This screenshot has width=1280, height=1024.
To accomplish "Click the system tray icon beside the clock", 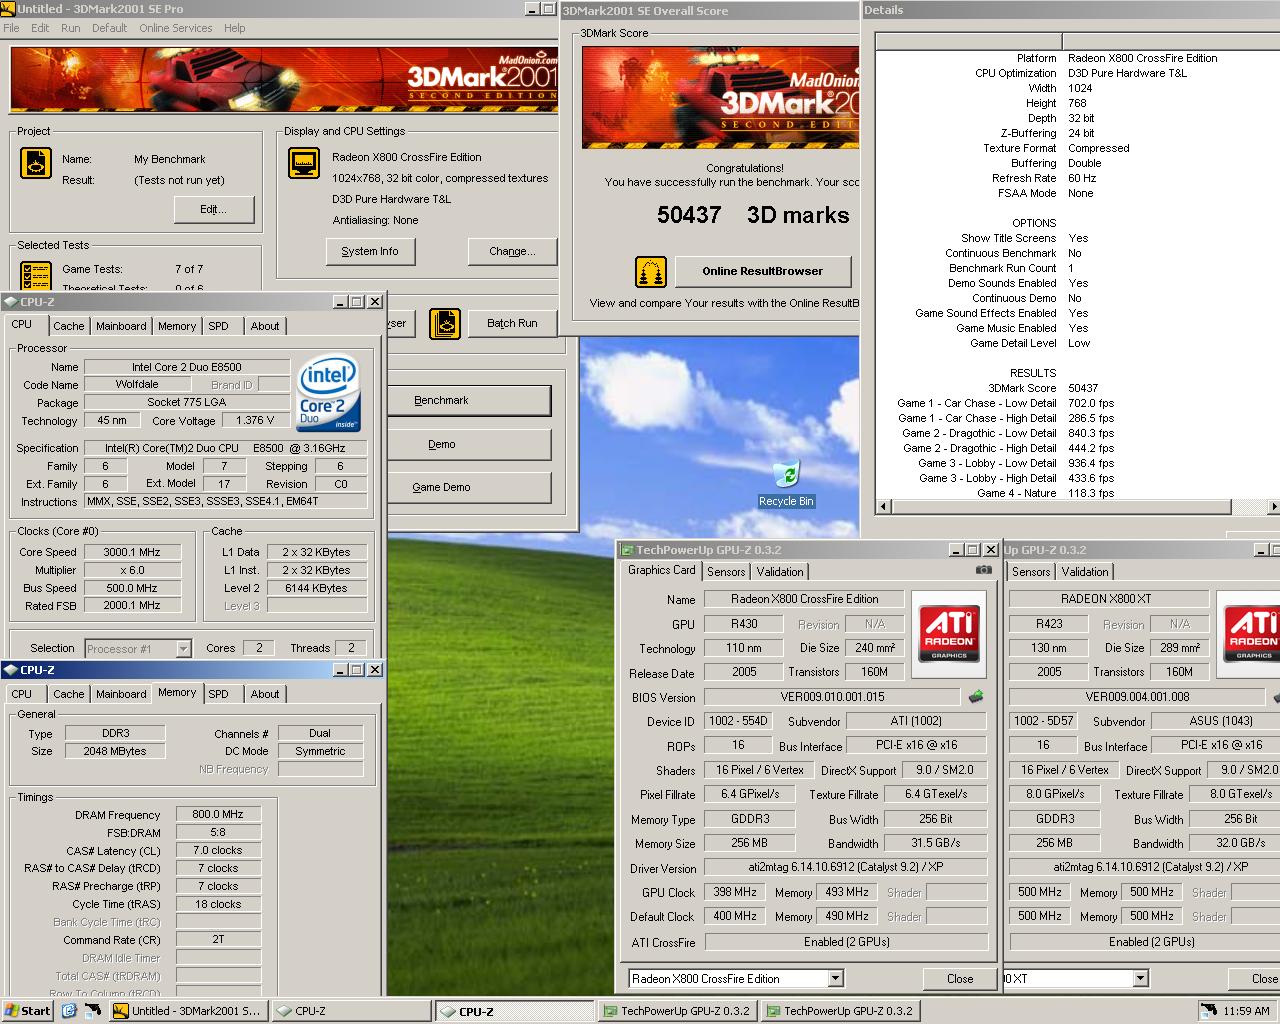I will tap(1209, 1011).
